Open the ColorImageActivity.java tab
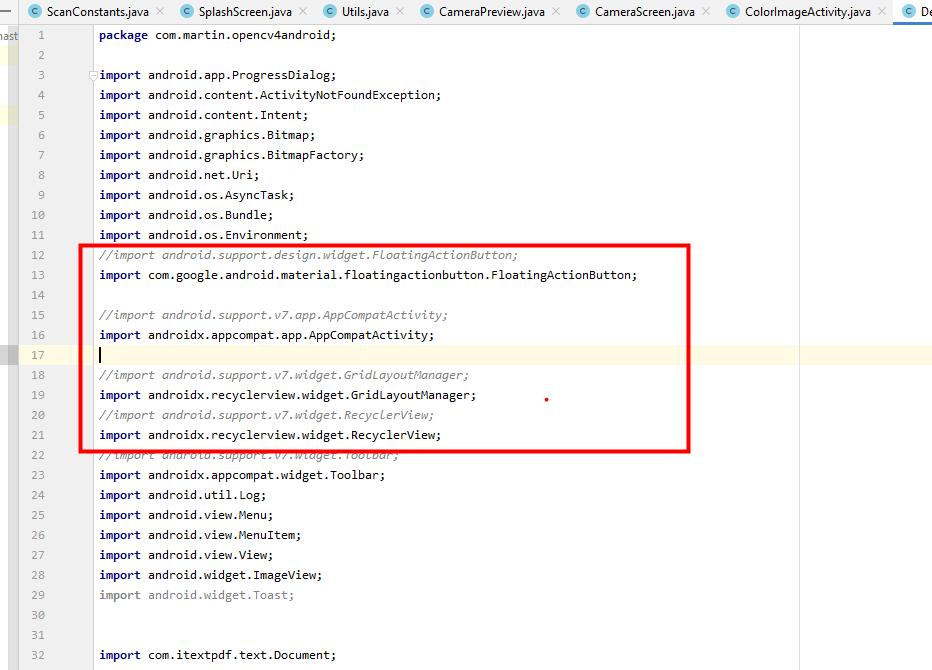The image size is (932, 670). (807, 12)
